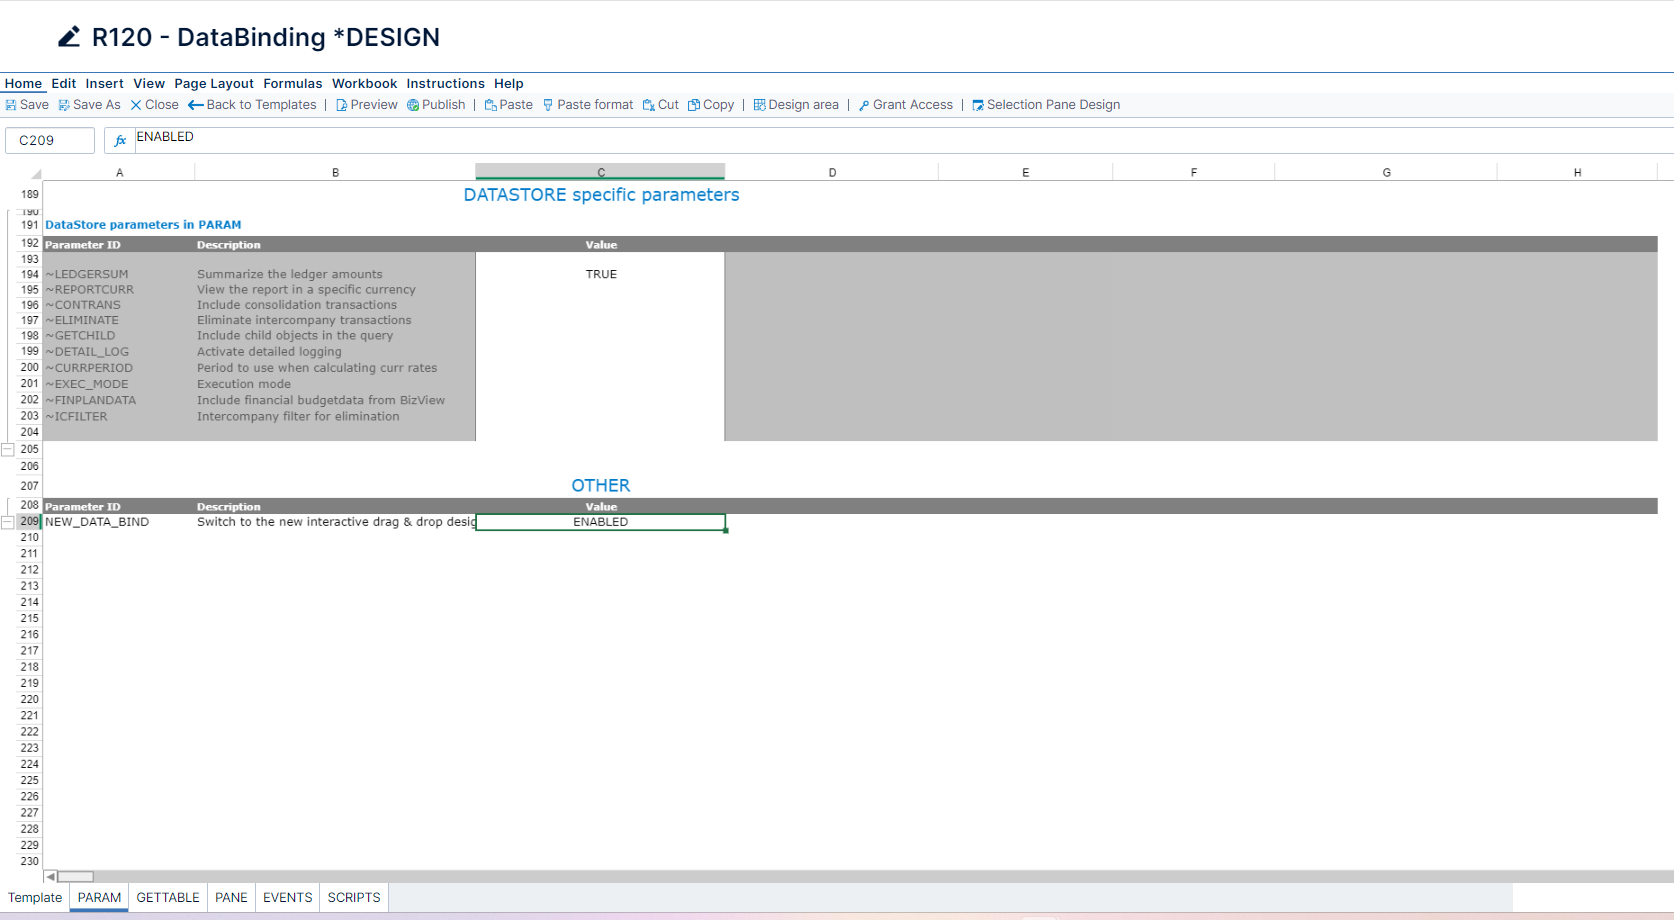Click the ~CONTRANS parameter cell
This screenshot has height=920, width=1674.
[119, 305]
